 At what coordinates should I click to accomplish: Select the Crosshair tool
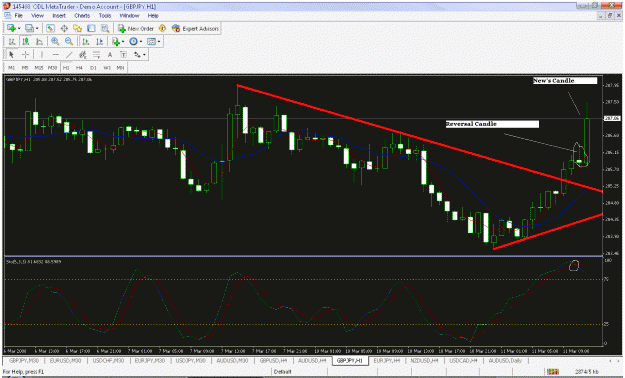coord(25,55)
